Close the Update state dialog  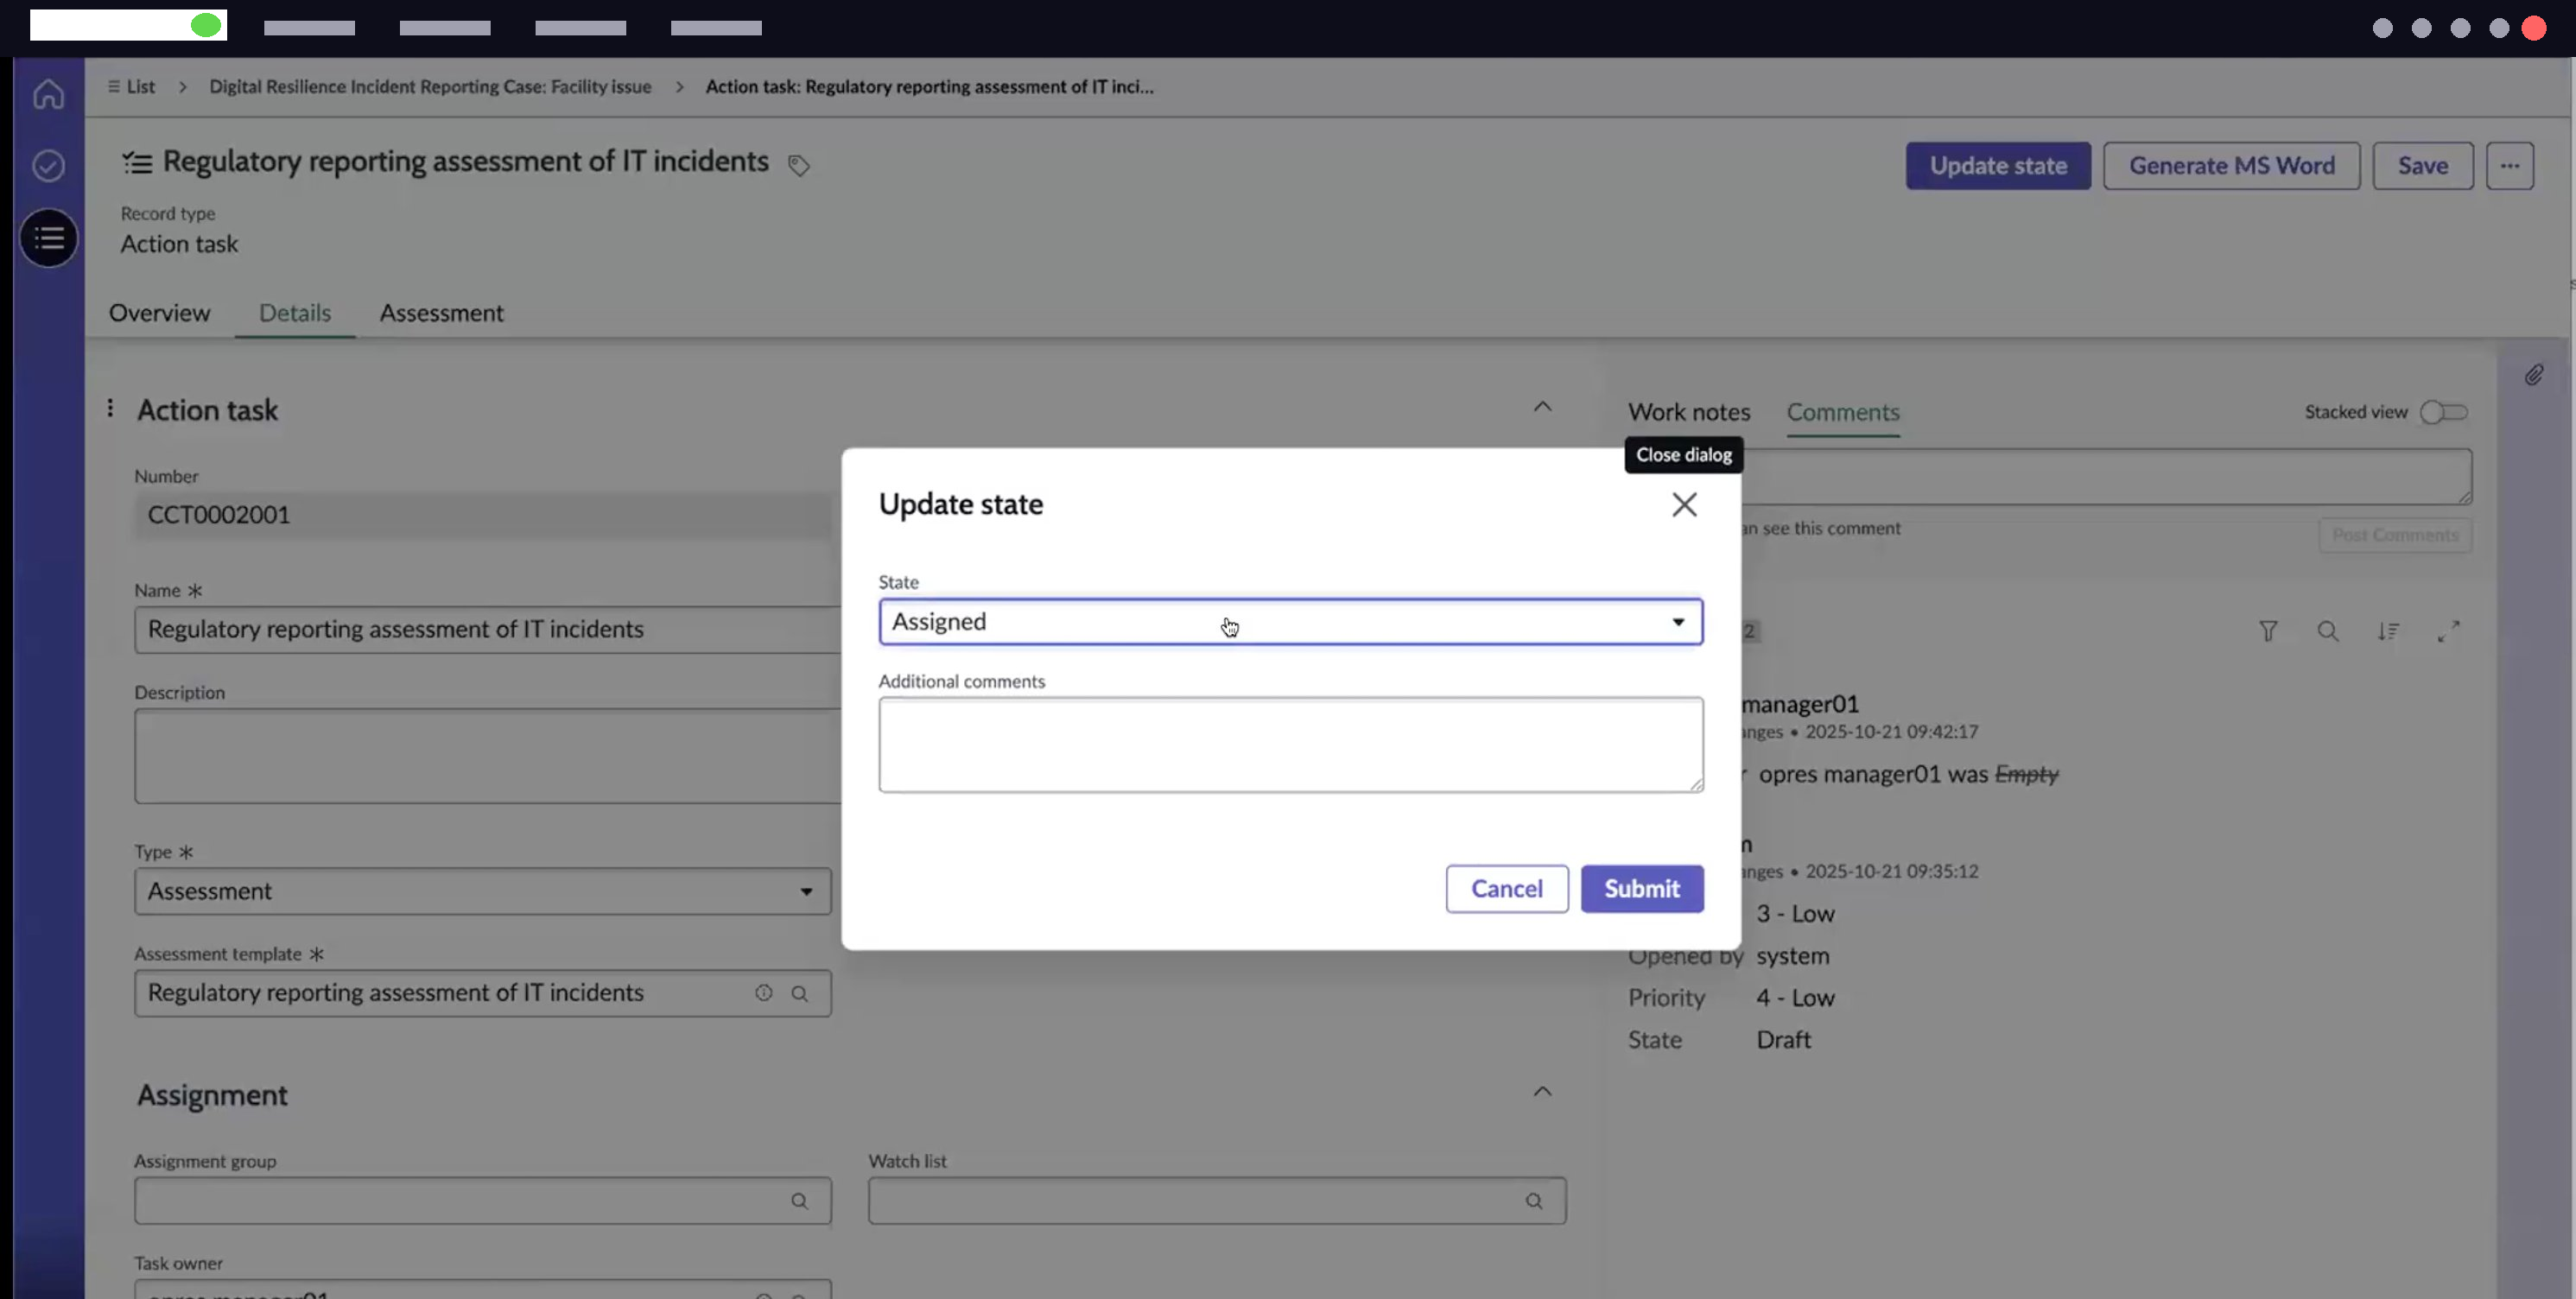[1684, 505]
